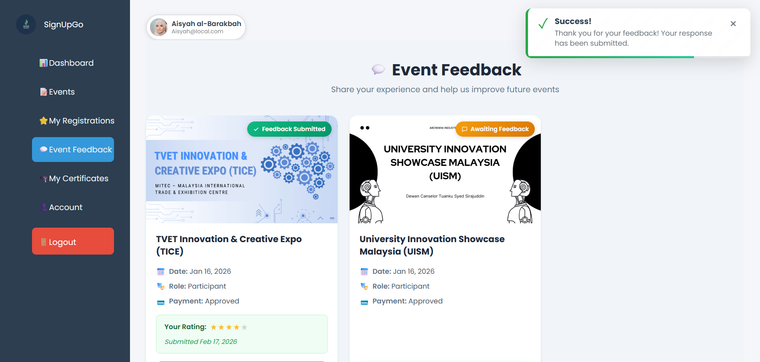Click the calendar icon on UISM card
760x362 pixels.
(364, 271)
